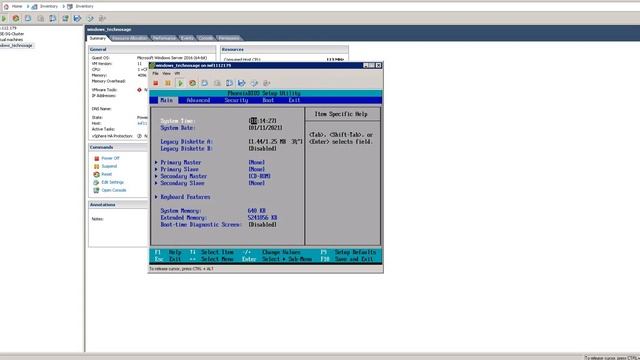Expand Primary Master submenu arrow in BIOS

tap(156, 162)
